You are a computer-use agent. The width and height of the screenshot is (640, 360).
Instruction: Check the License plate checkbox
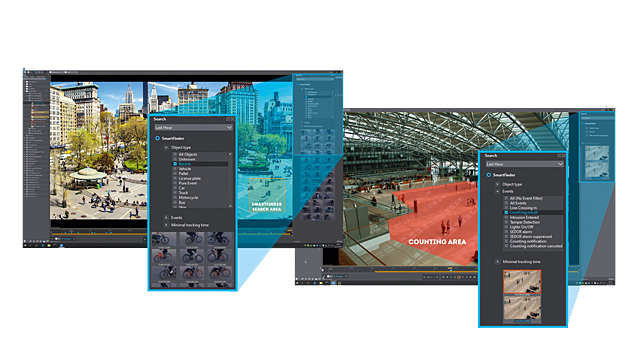point(175,178)
